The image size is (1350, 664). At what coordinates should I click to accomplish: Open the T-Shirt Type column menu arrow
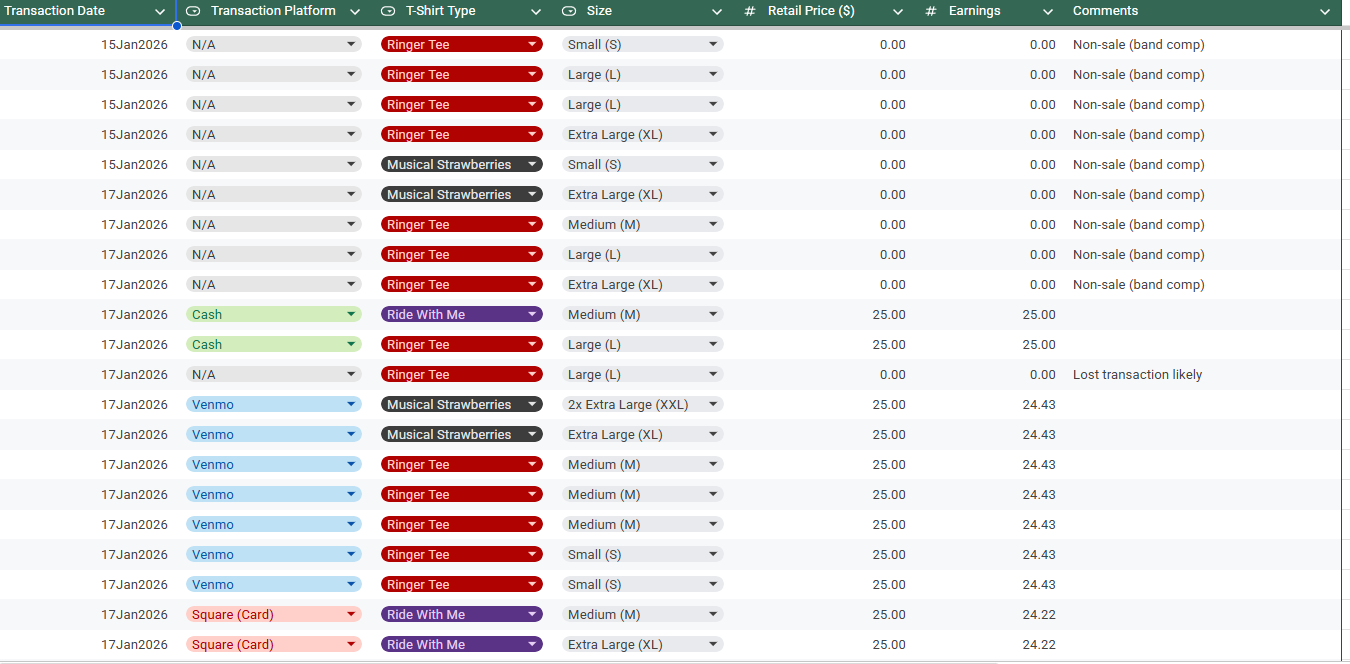click(x=536, y=12)
